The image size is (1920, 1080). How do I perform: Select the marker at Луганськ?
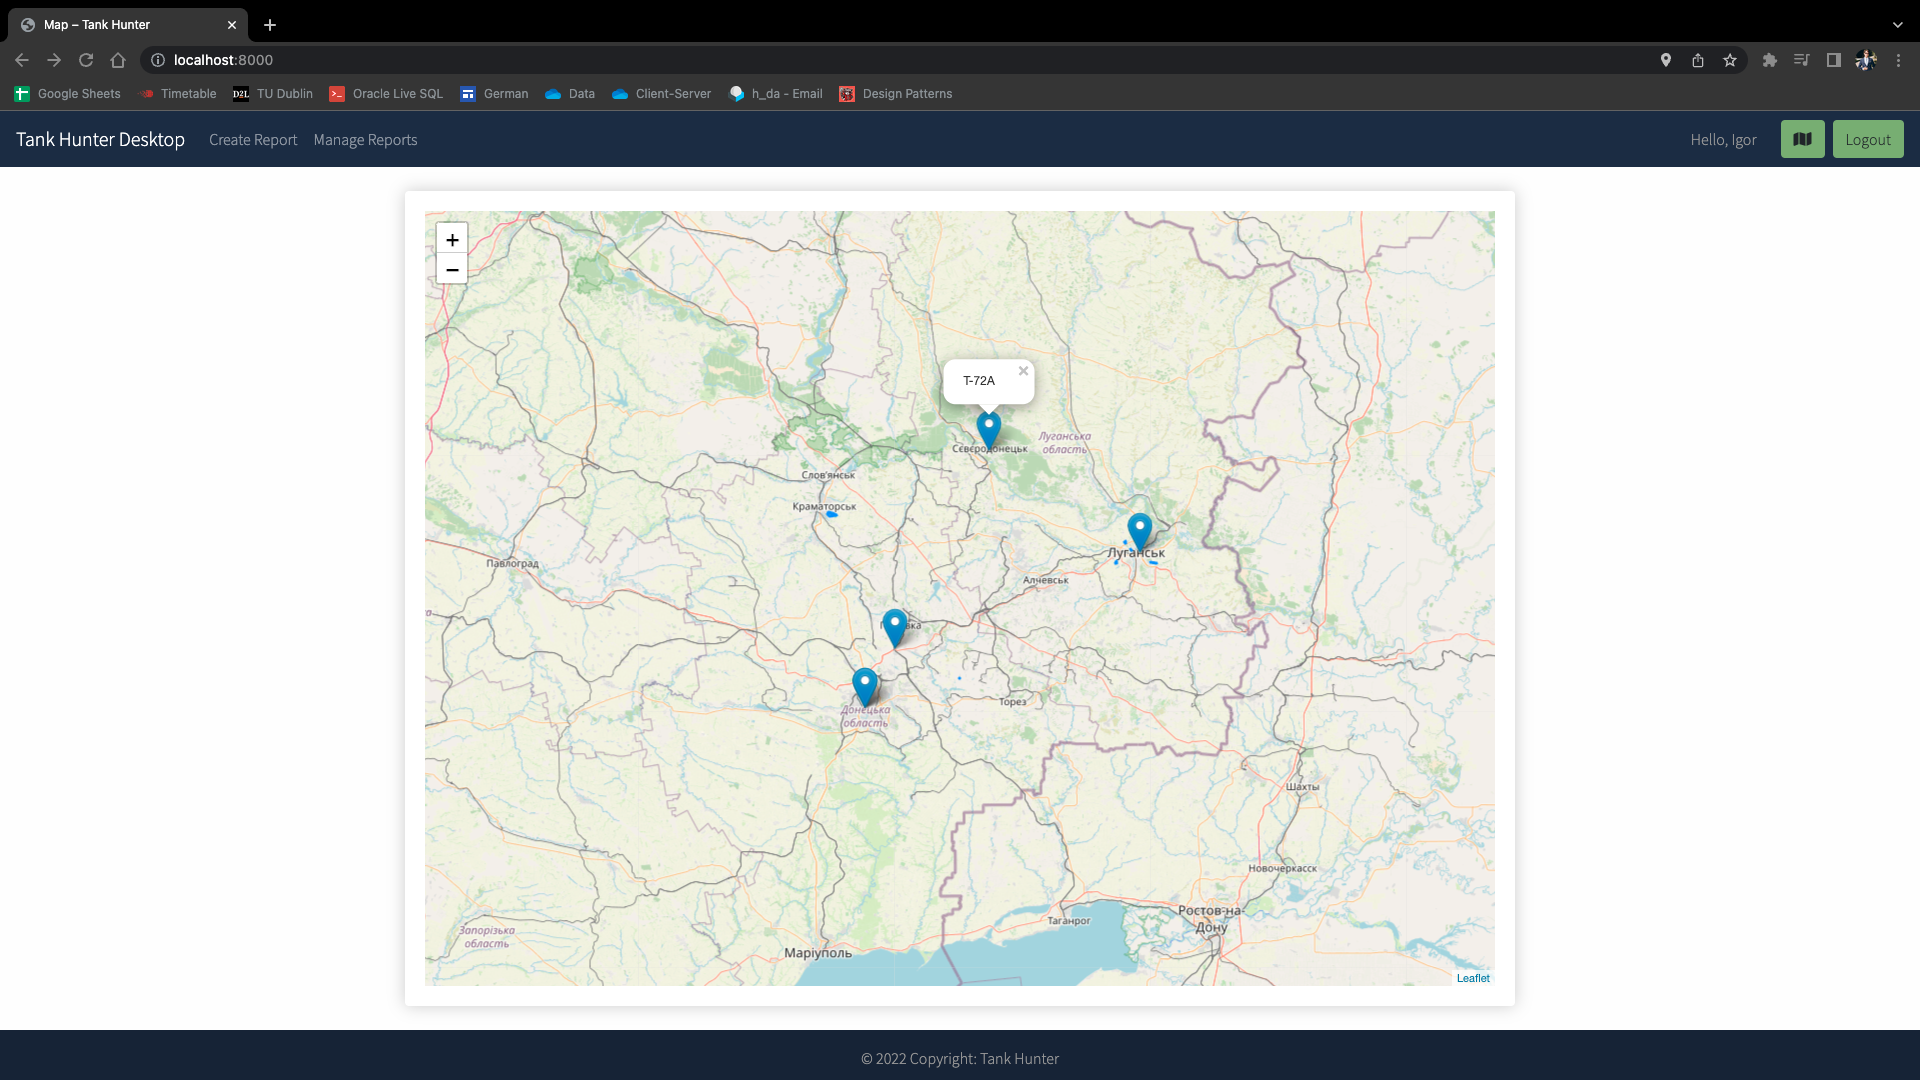[1140, 532]
